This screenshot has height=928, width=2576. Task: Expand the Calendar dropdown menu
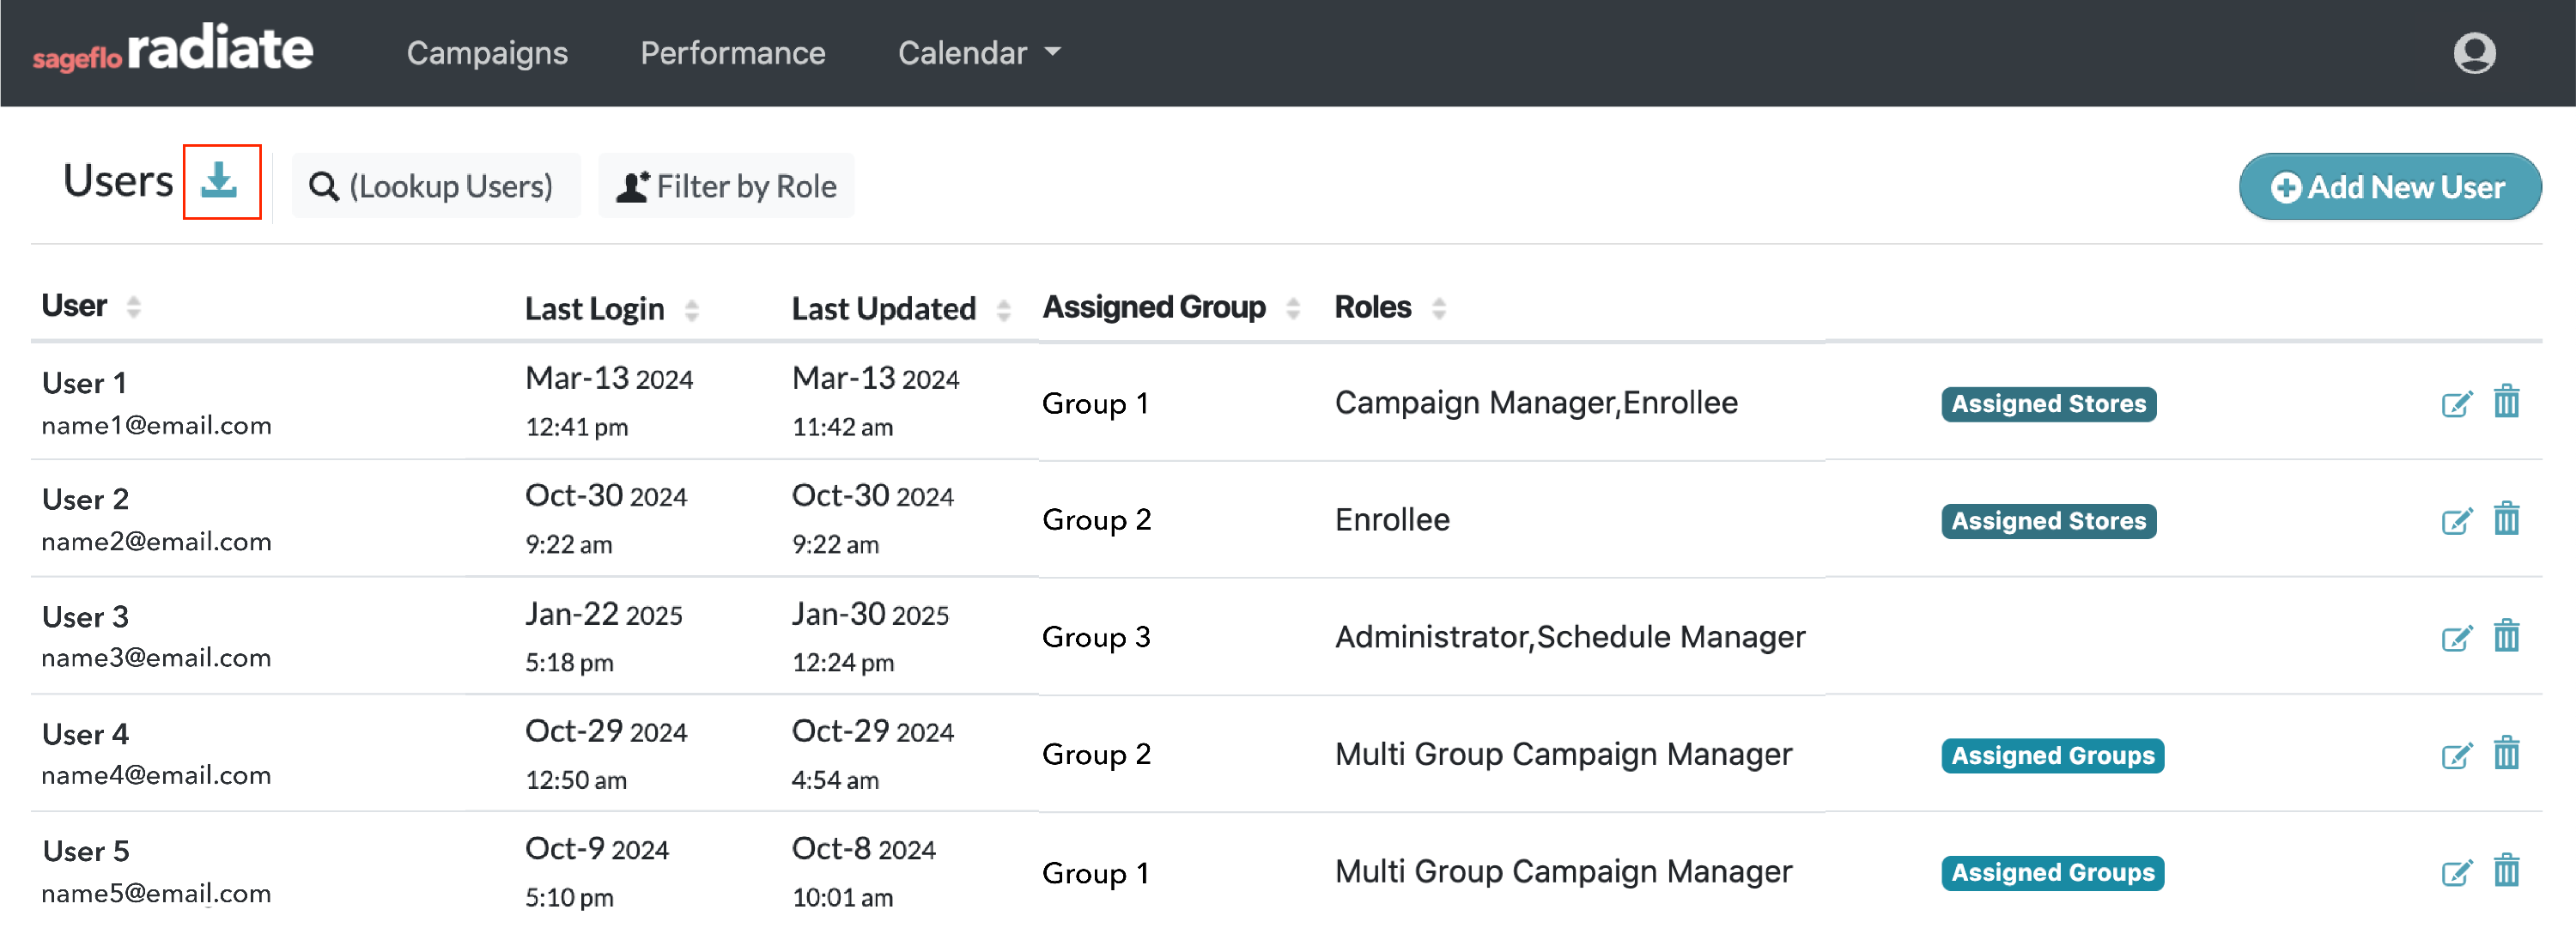[978, 53]
